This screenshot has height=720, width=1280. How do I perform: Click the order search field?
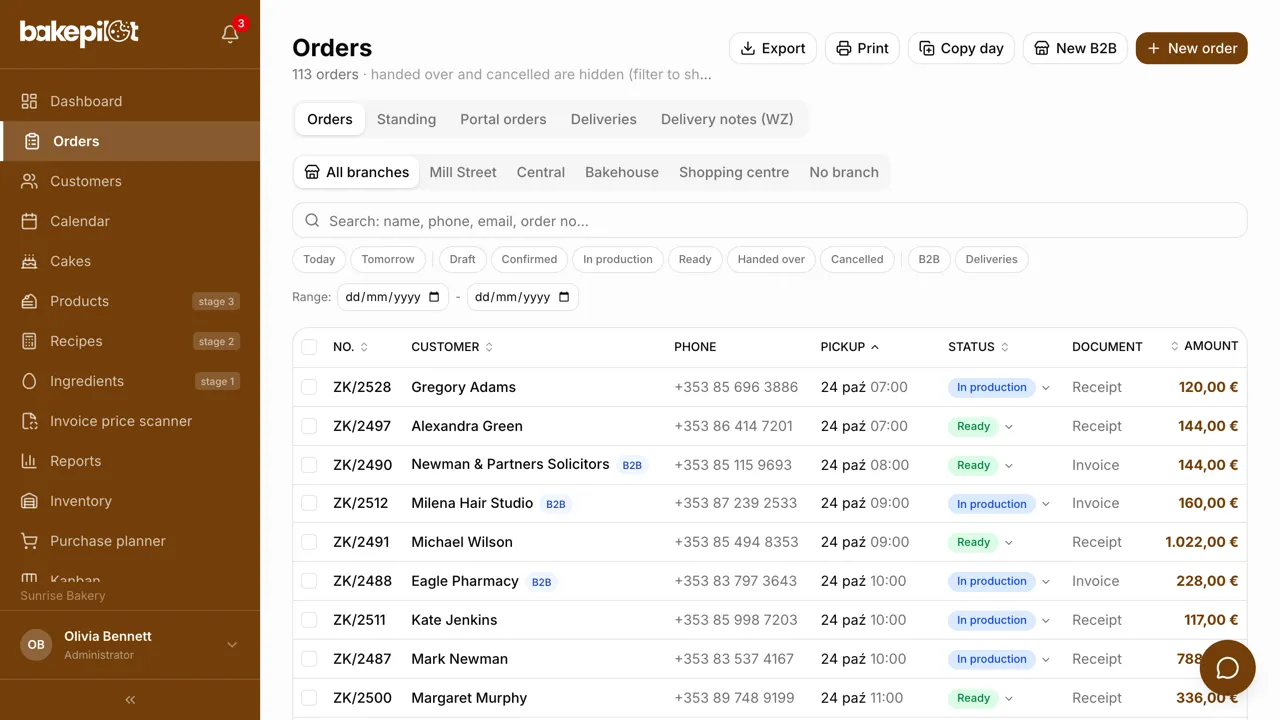coord(769,220)
